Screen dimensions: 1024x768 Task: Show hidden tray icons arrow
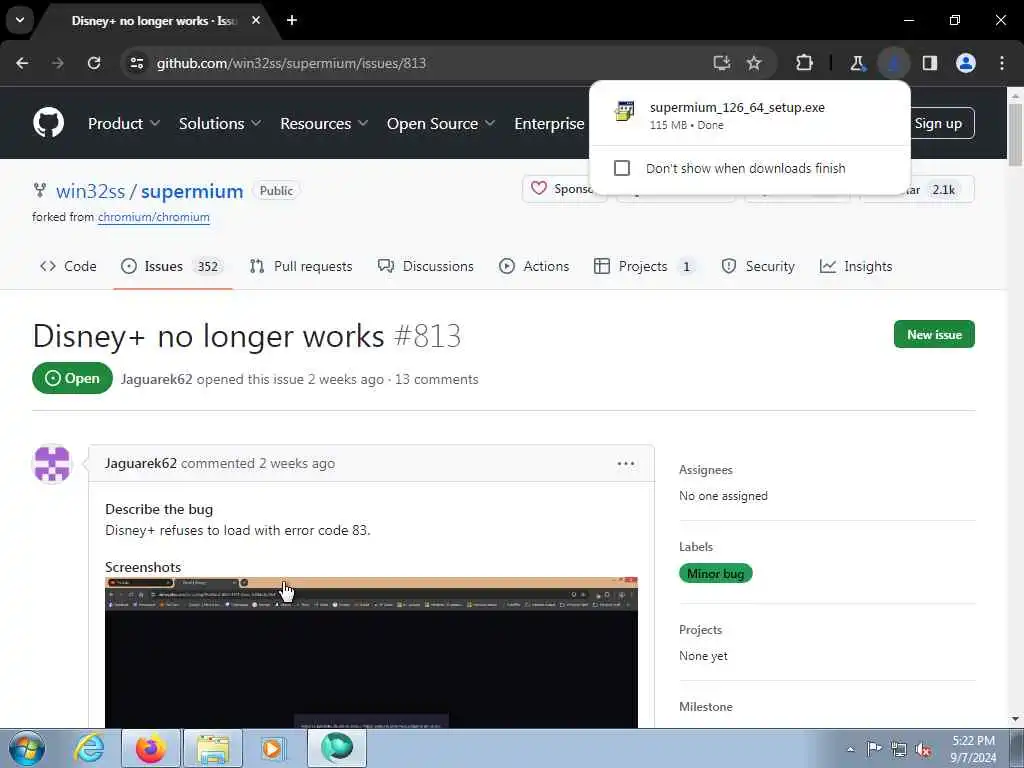point(850,749)
